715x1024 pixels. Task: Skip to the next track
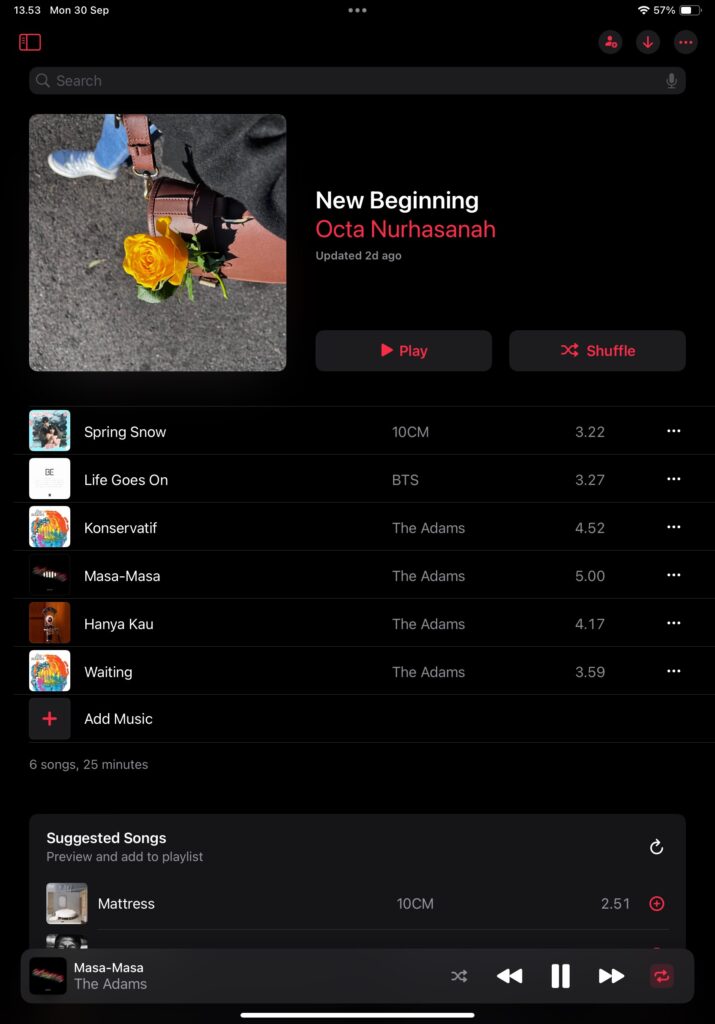click(x=611, y=976)
